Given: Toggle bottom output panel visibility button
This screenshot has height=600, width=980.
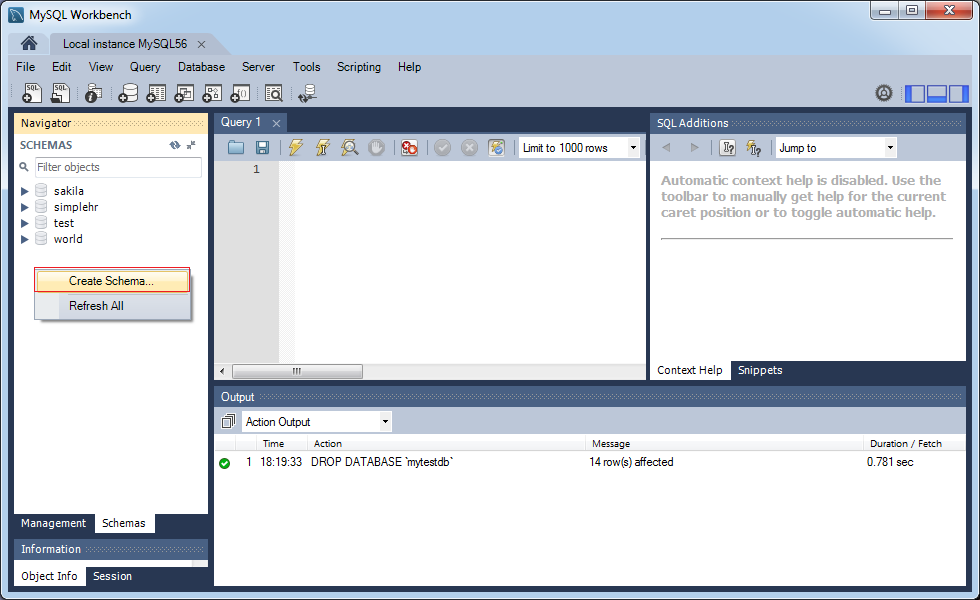Looking at the screenshot, I should click(936, 94).
